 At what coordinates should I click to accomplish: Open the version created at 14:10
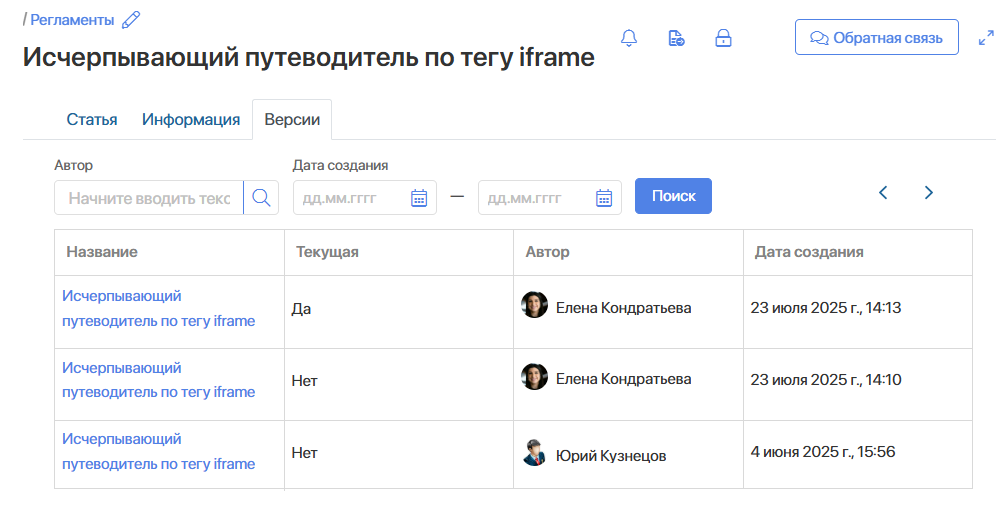click(x=158, y=380)
